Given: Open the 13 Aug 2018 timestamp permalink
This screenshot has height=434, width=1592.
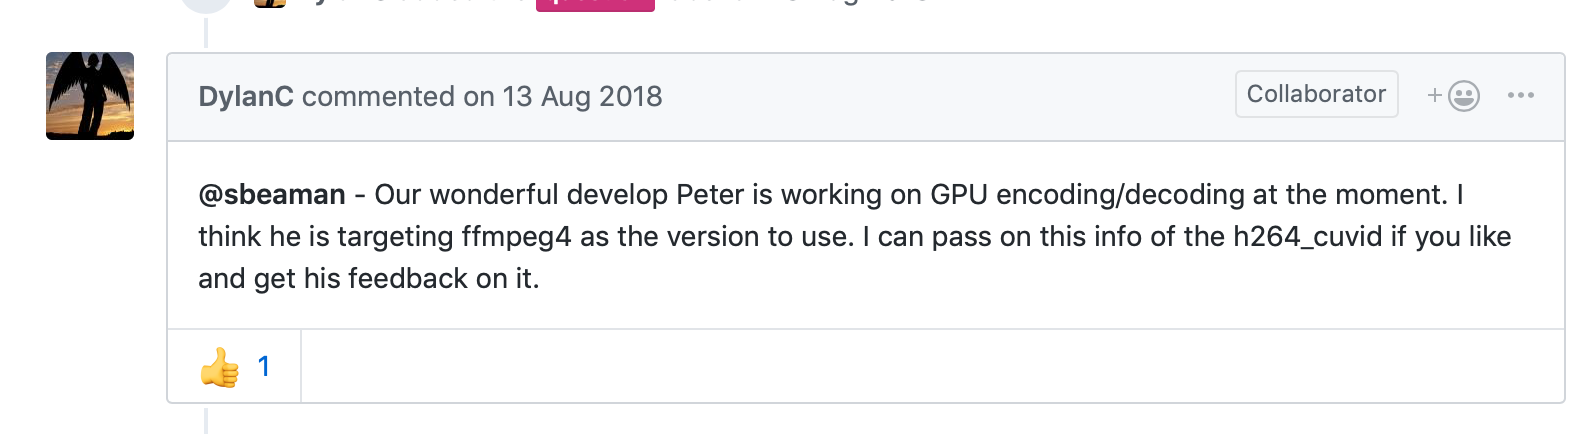Looking at the screenshot, I should click(582, 96).
